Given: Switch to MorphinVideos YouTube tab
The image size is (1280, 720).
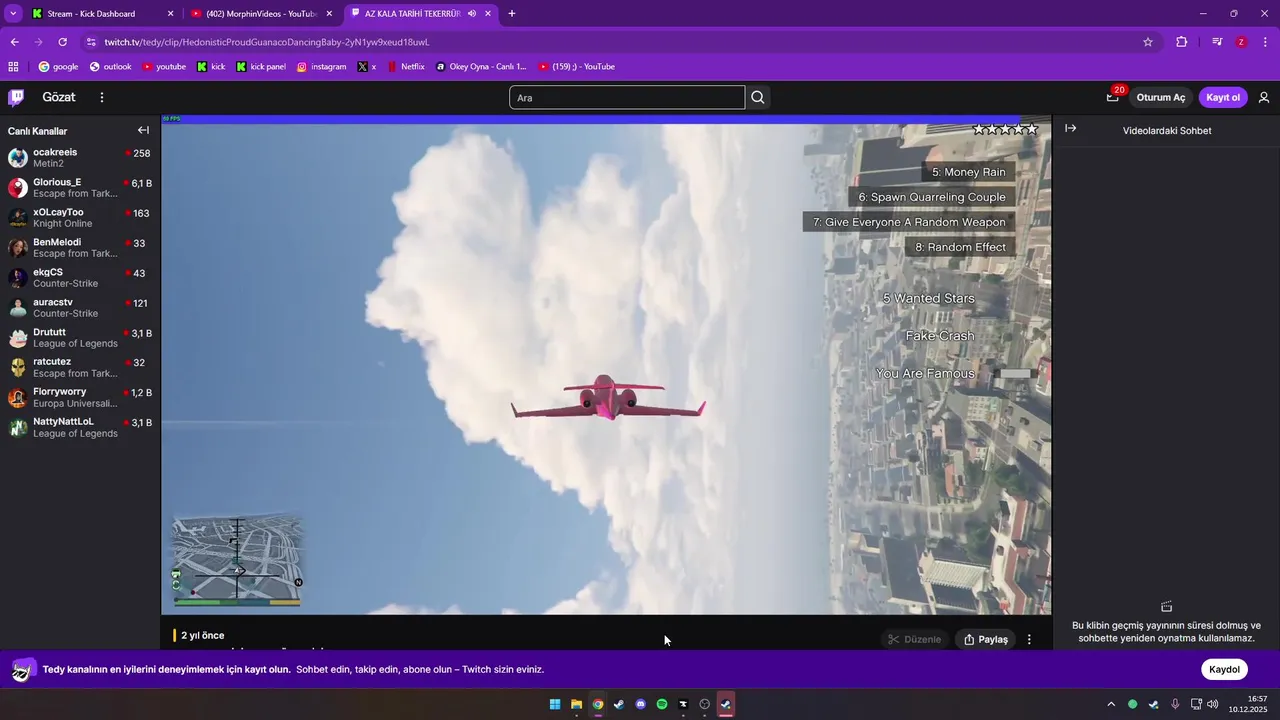Looking at the screenshot, I should (x=261, y=14).
